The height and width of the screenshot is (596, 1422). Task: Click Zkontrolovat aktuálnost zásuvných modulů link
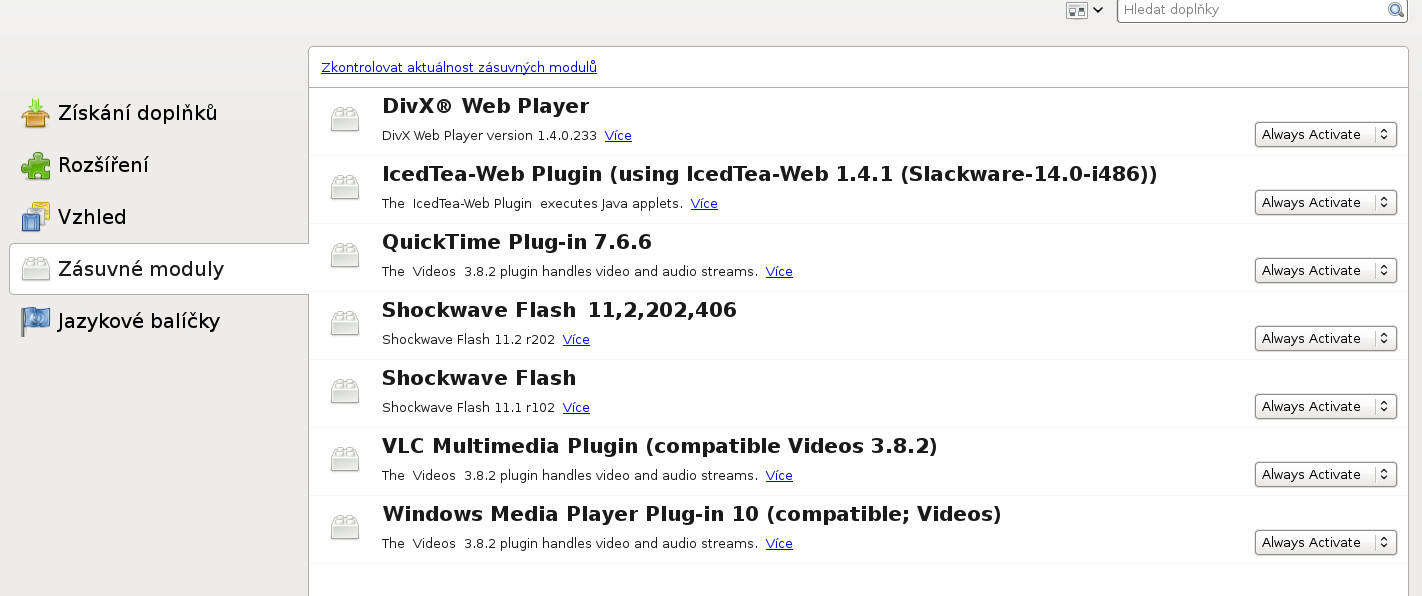(459, 68)
